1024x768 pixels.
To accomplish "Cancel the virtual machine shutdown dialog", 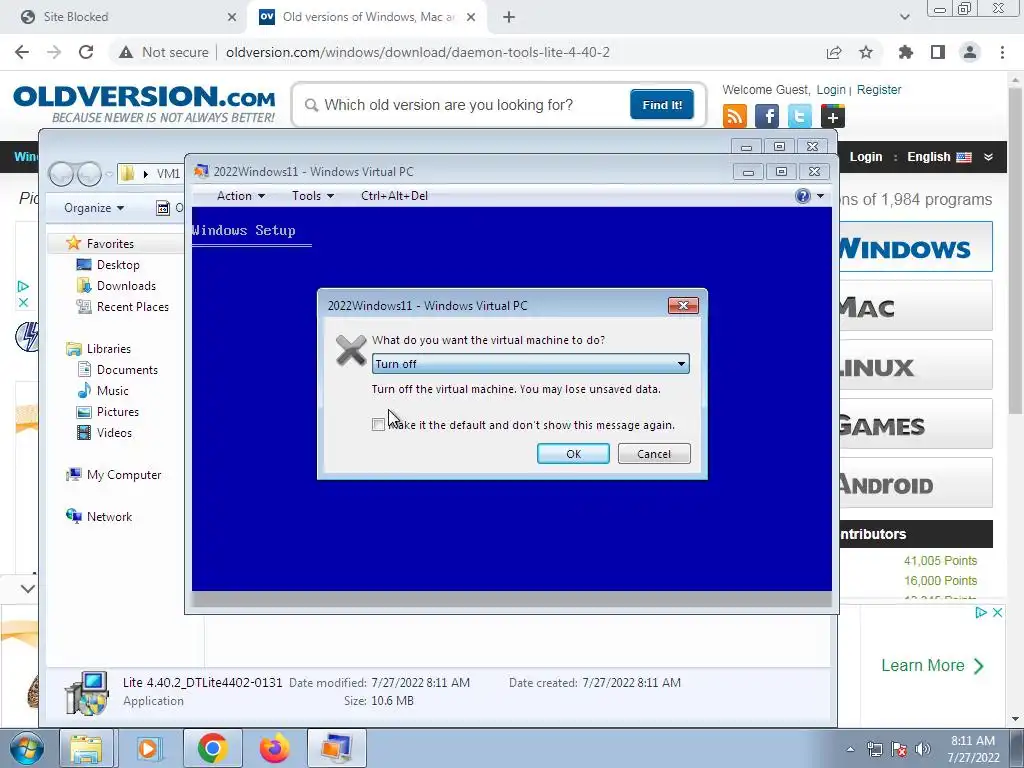I will pos(654,454).
